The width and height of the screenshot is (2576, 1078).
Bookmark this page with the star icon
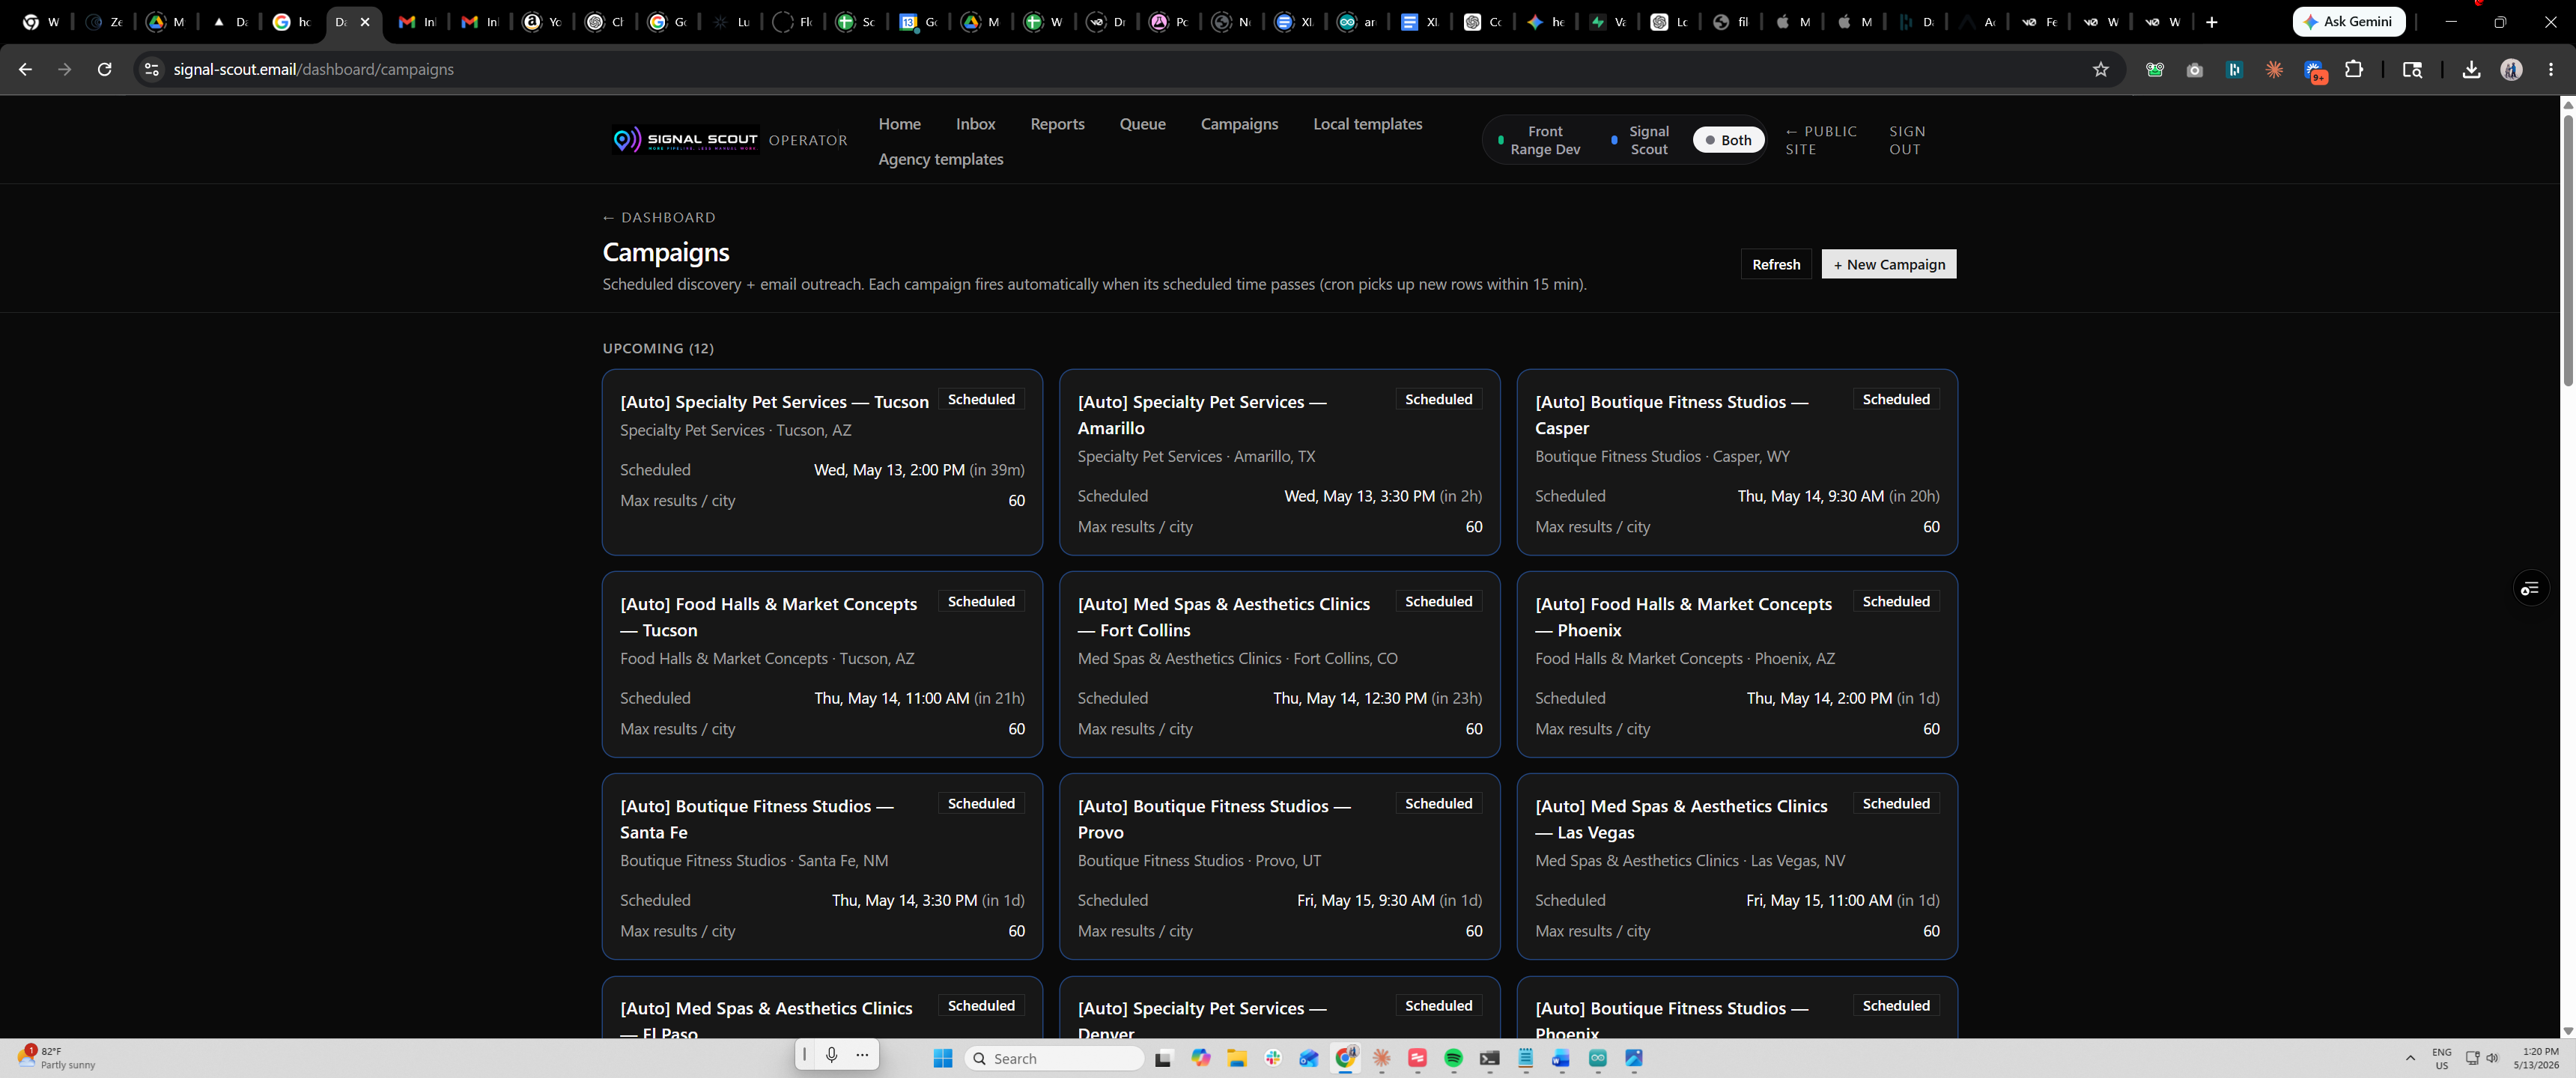coord(2100,69)
